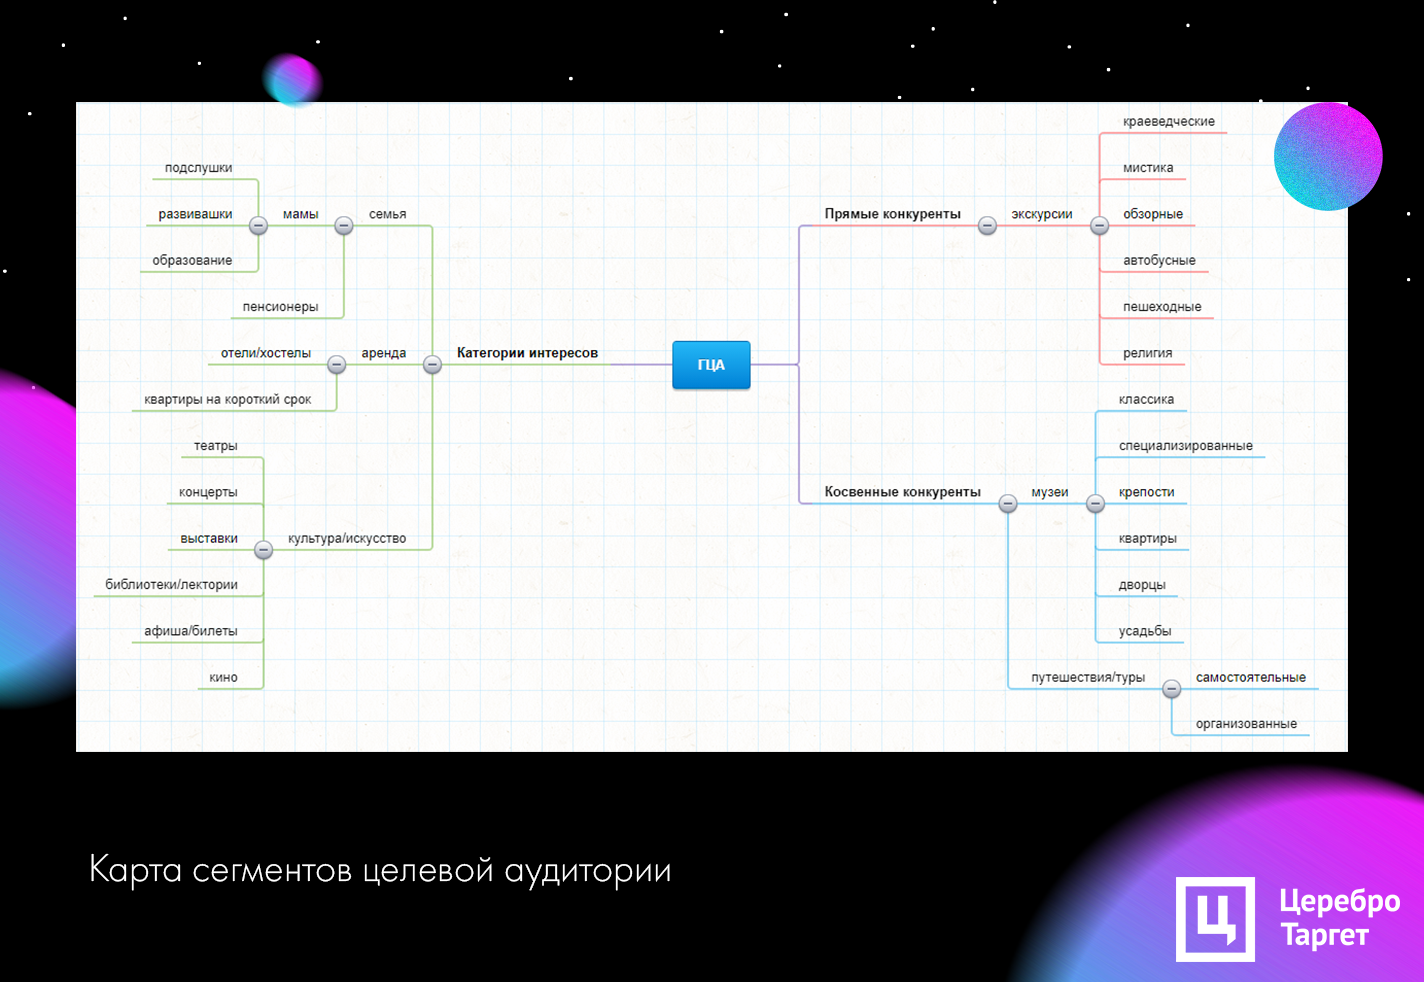Select the пешеходные node
1424x982 pixels.
pos(1162,307)
